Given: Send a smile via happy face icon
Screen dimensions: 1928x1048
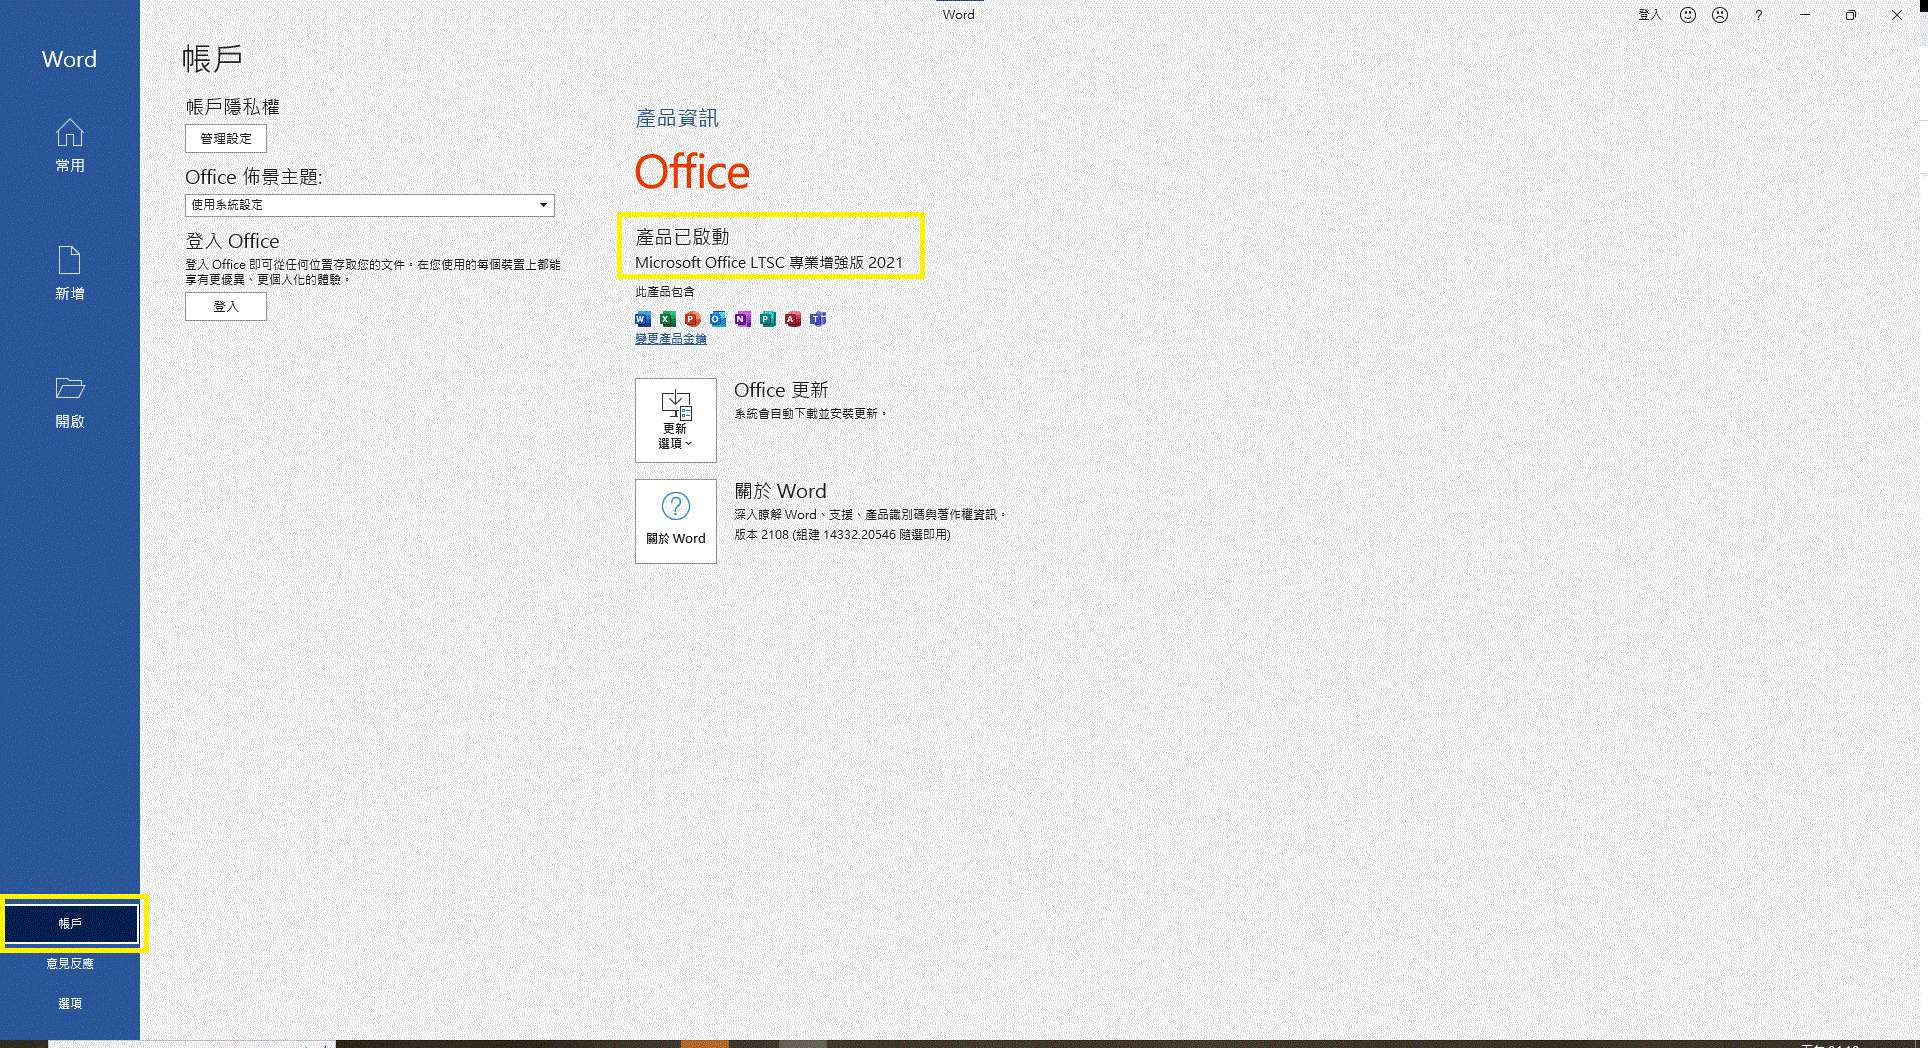Looking at the screenshot, I should point(1688,15).
